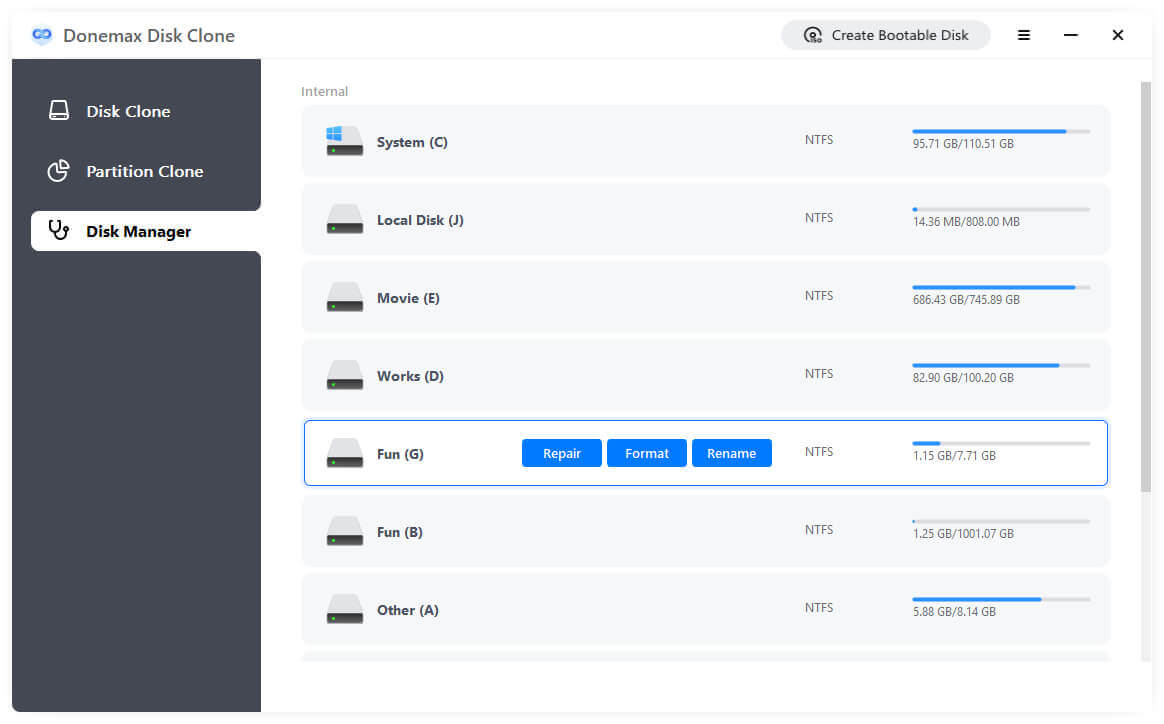Click the Disk Clone sidebar icon

tap(59, 110)
